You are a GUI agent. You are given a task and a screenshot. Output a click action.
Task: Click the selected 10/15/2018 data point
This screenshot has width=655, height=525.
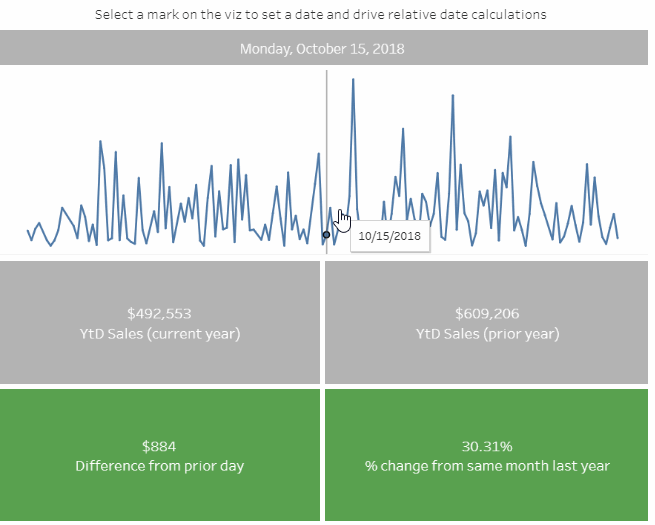326,235
